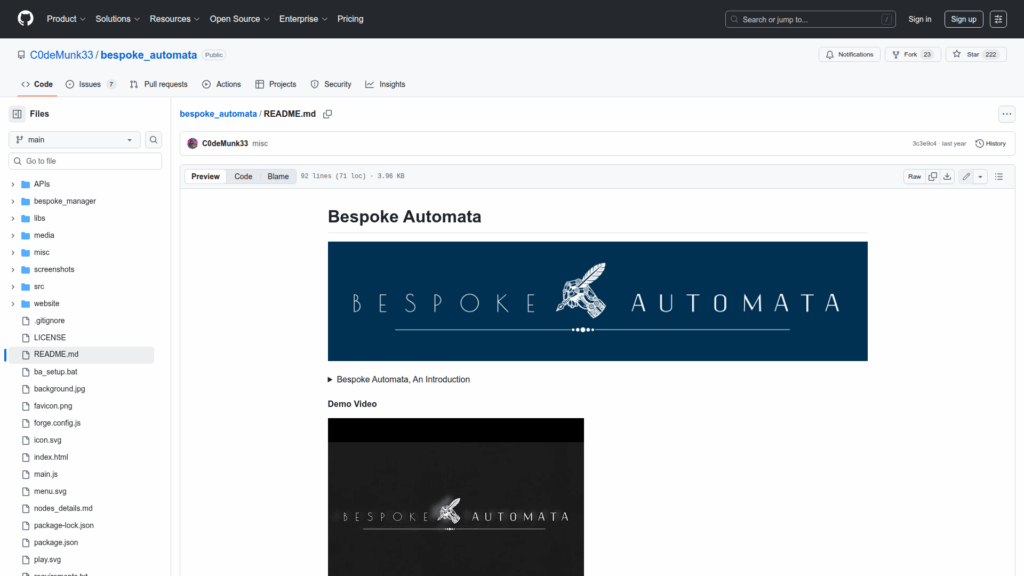Expand the libs folder
Viewport: 1024px width, 576px height.
[13, 218]
